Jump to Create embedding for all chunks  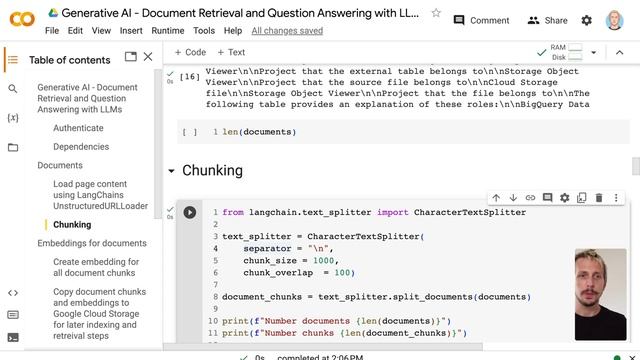pos(96,267)
